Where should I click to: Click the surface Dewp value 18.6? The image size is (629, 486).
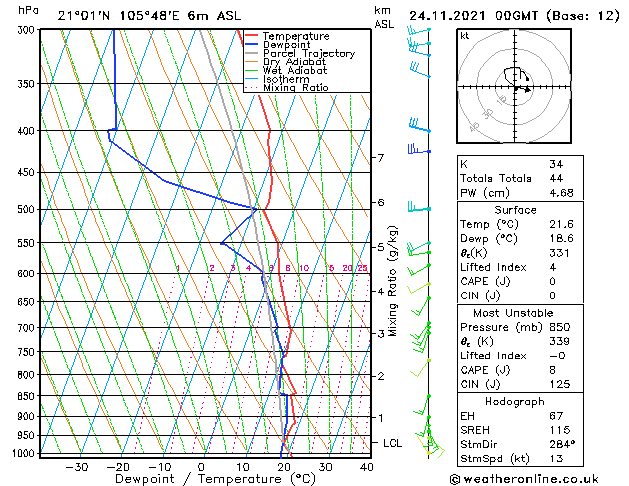561,239
